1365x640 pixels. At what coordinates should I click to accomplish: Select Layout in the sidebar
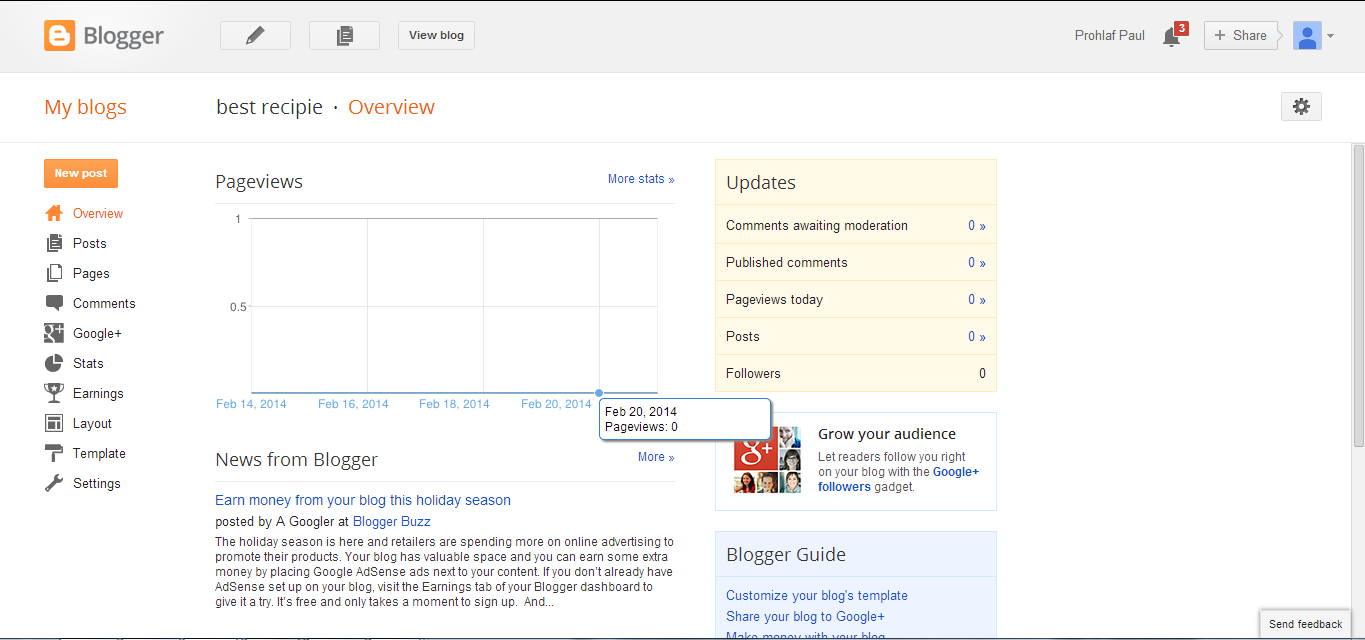point(92,423)
